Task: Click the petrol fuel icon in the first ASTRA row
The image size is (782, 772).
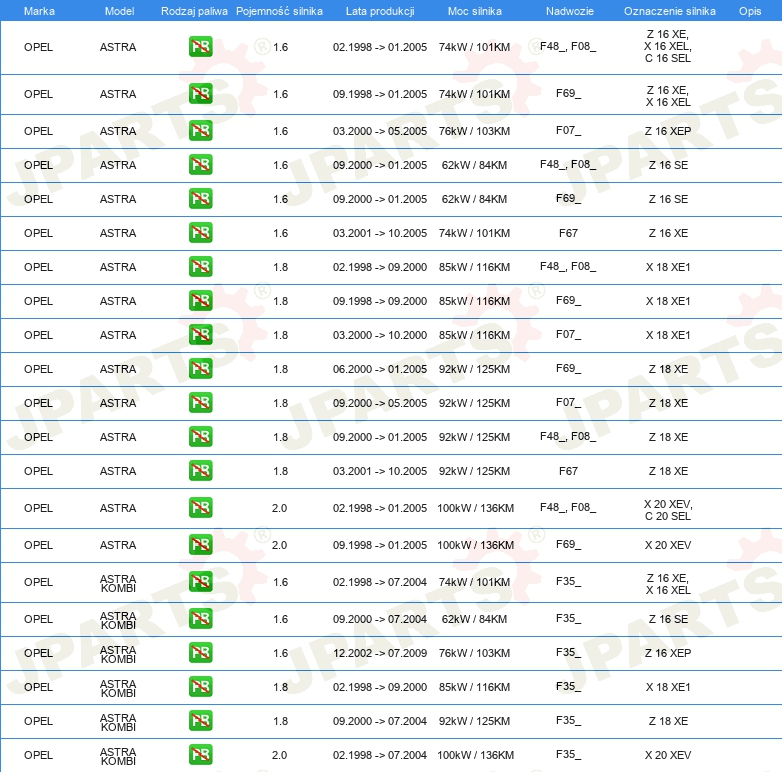Action: tap(200, 47)
